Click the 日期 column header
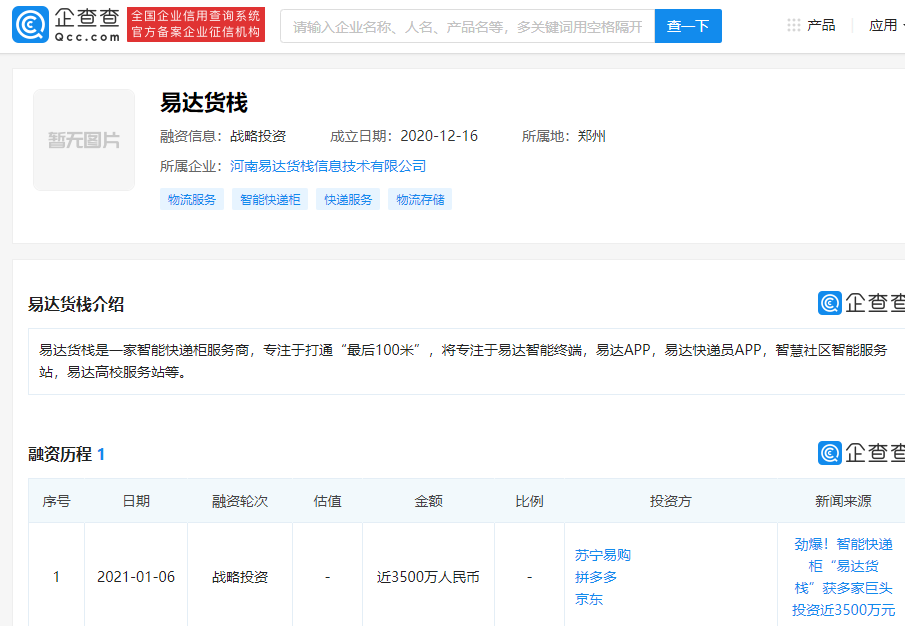The height and width of the screenshot is (626, 905). [136, 501]
